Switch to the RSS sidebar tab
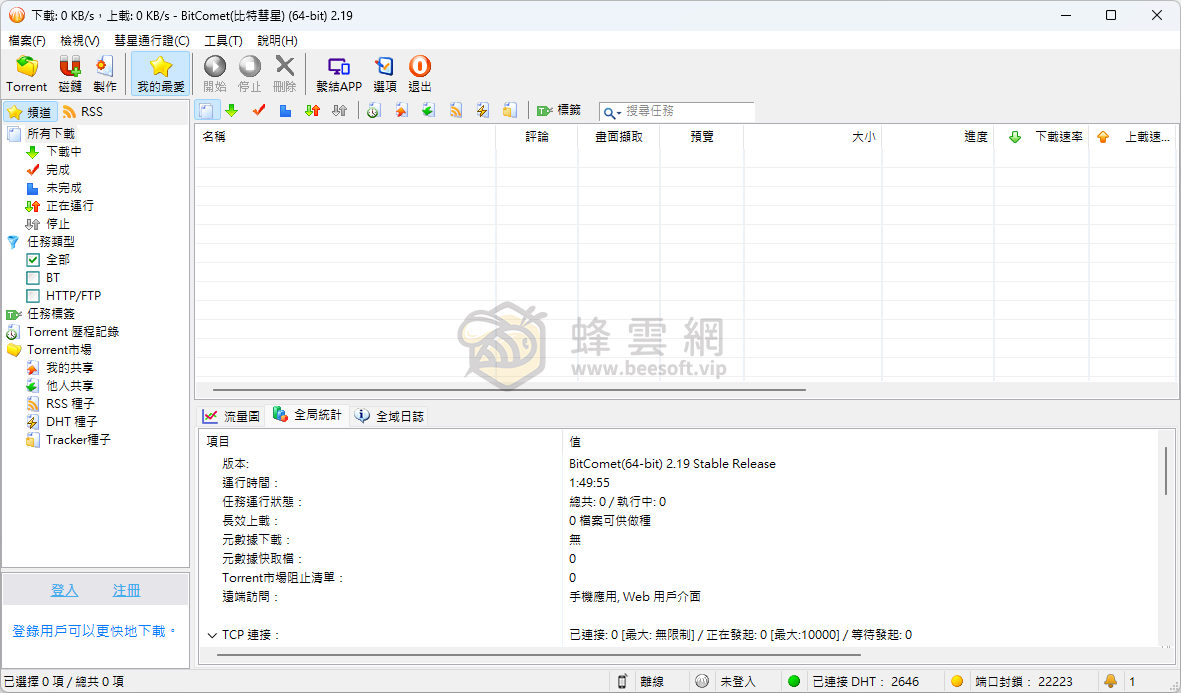1181x693 pixels. [x=83, y=111]
